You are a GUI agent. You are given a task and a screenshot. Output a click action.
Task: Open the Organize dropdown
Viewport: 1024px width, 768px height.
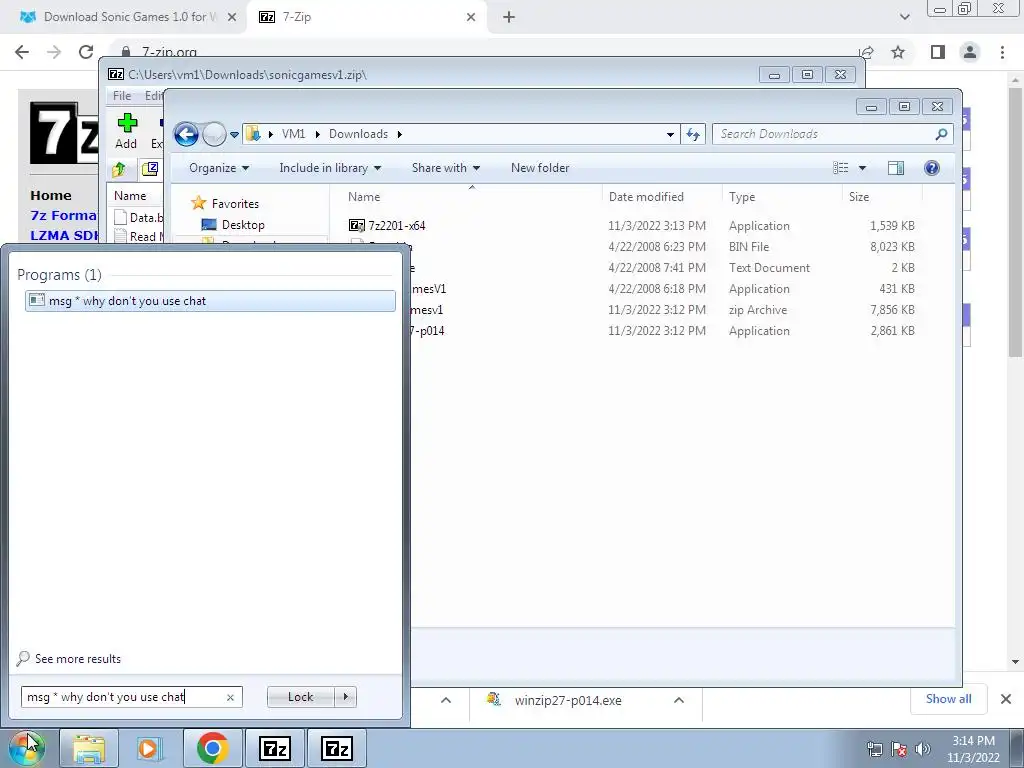pyautogui.click(x=219, y=168)
